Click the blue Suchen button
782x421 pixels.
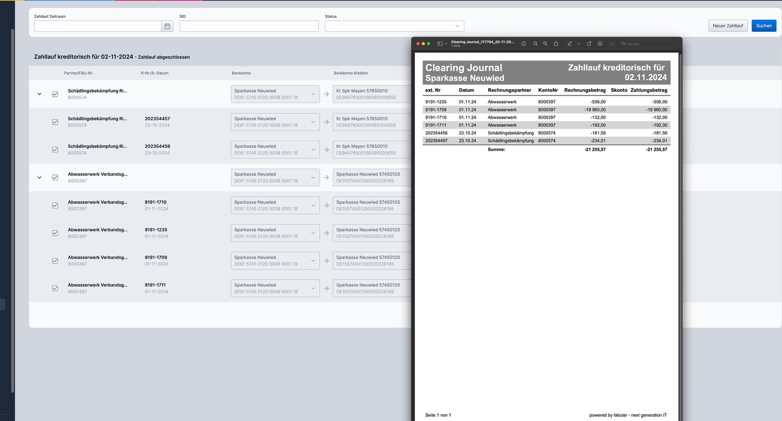(x=764, y=25)
